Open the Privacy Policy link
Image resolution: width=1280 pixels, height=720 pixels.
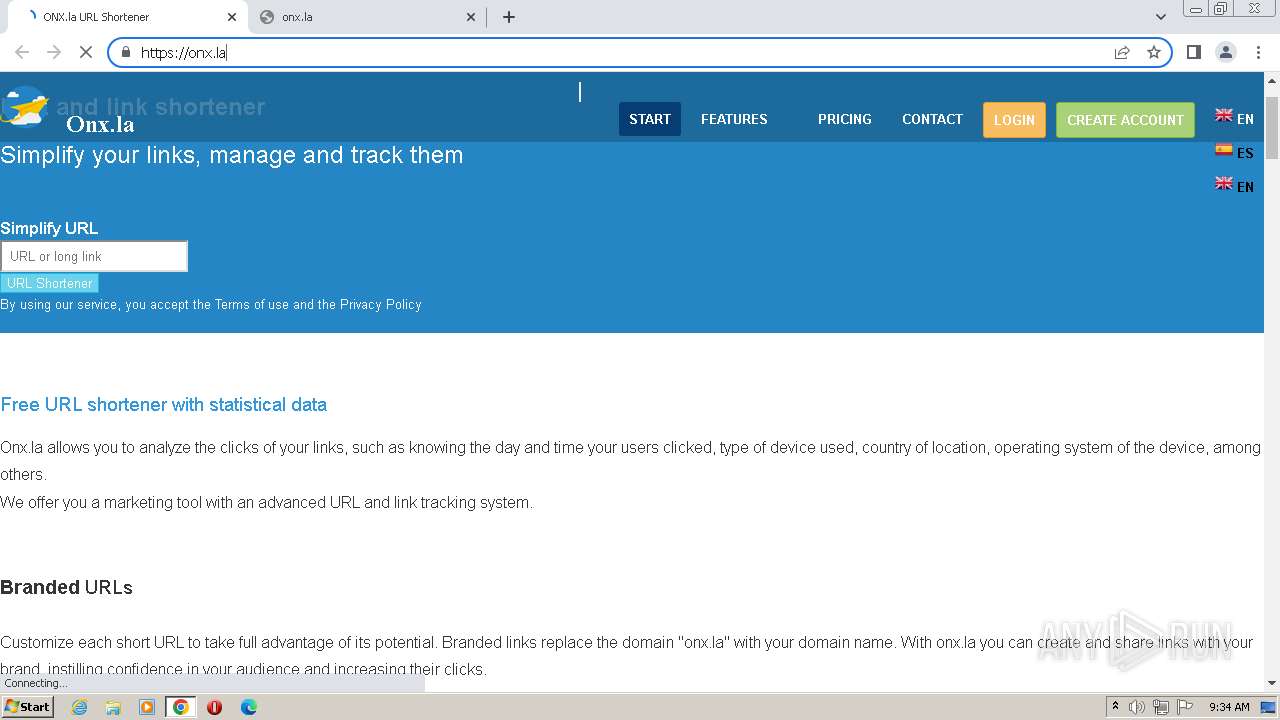(x=380, y=304)
